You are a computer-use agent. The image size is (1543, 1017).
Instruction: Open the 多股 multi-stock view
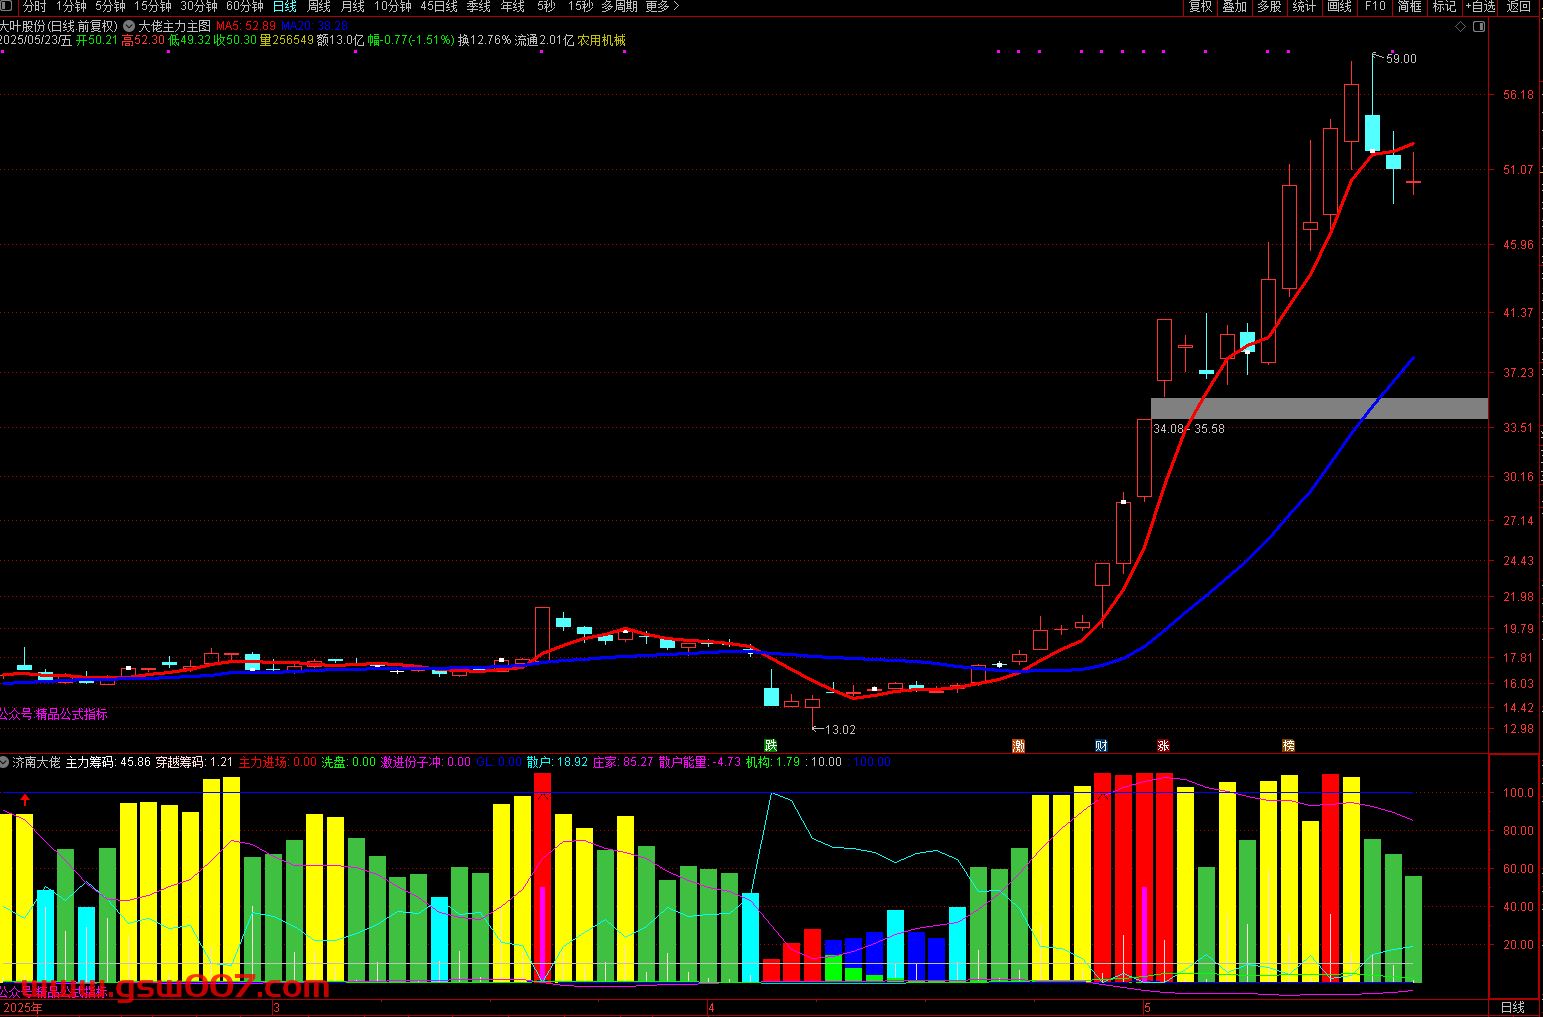click(1270, 6)
